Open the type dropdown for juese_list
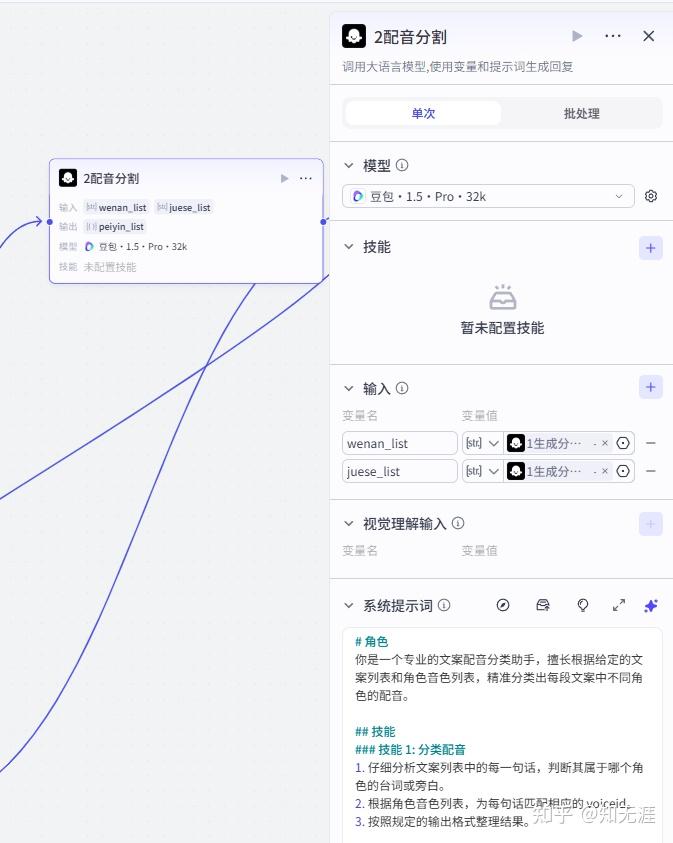The width and height of the screenshot is (673, 843). (482, 471)
